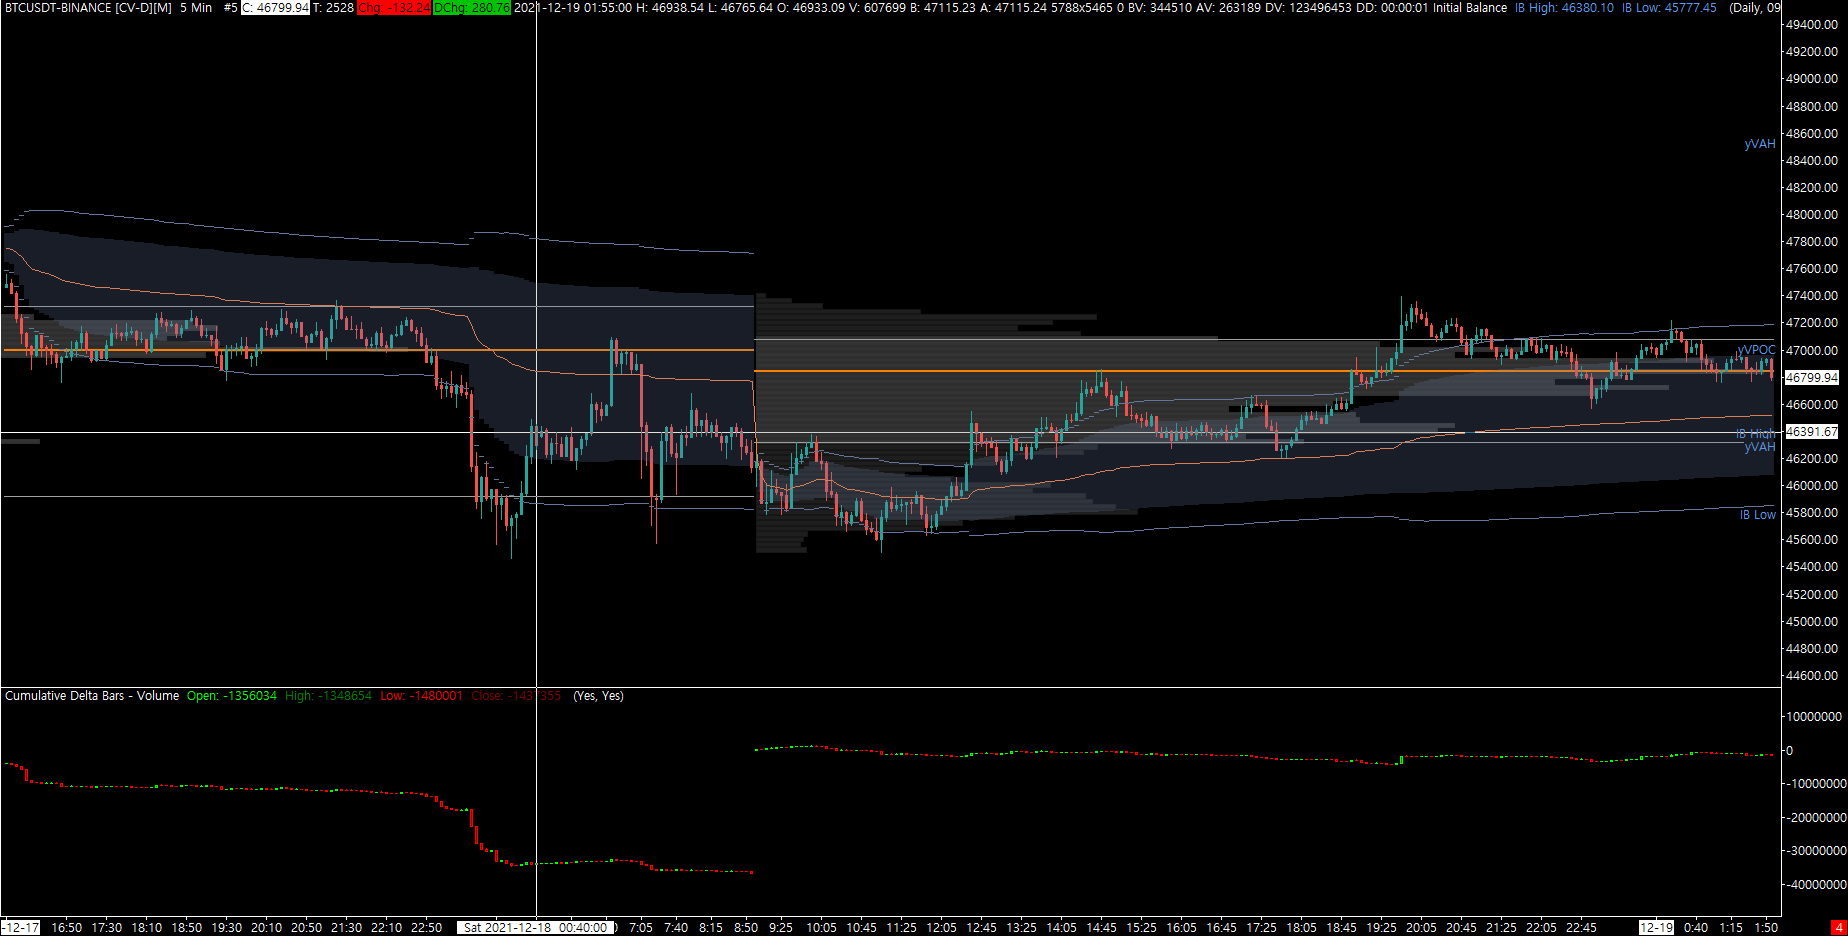
Task: Click the '-12-17' date marker on the time axis
Action: pos(20,928)
